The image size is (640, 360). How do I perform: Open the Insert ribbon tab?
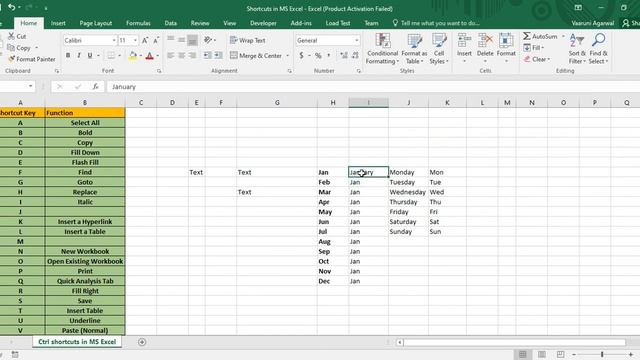tap(58, 23)
